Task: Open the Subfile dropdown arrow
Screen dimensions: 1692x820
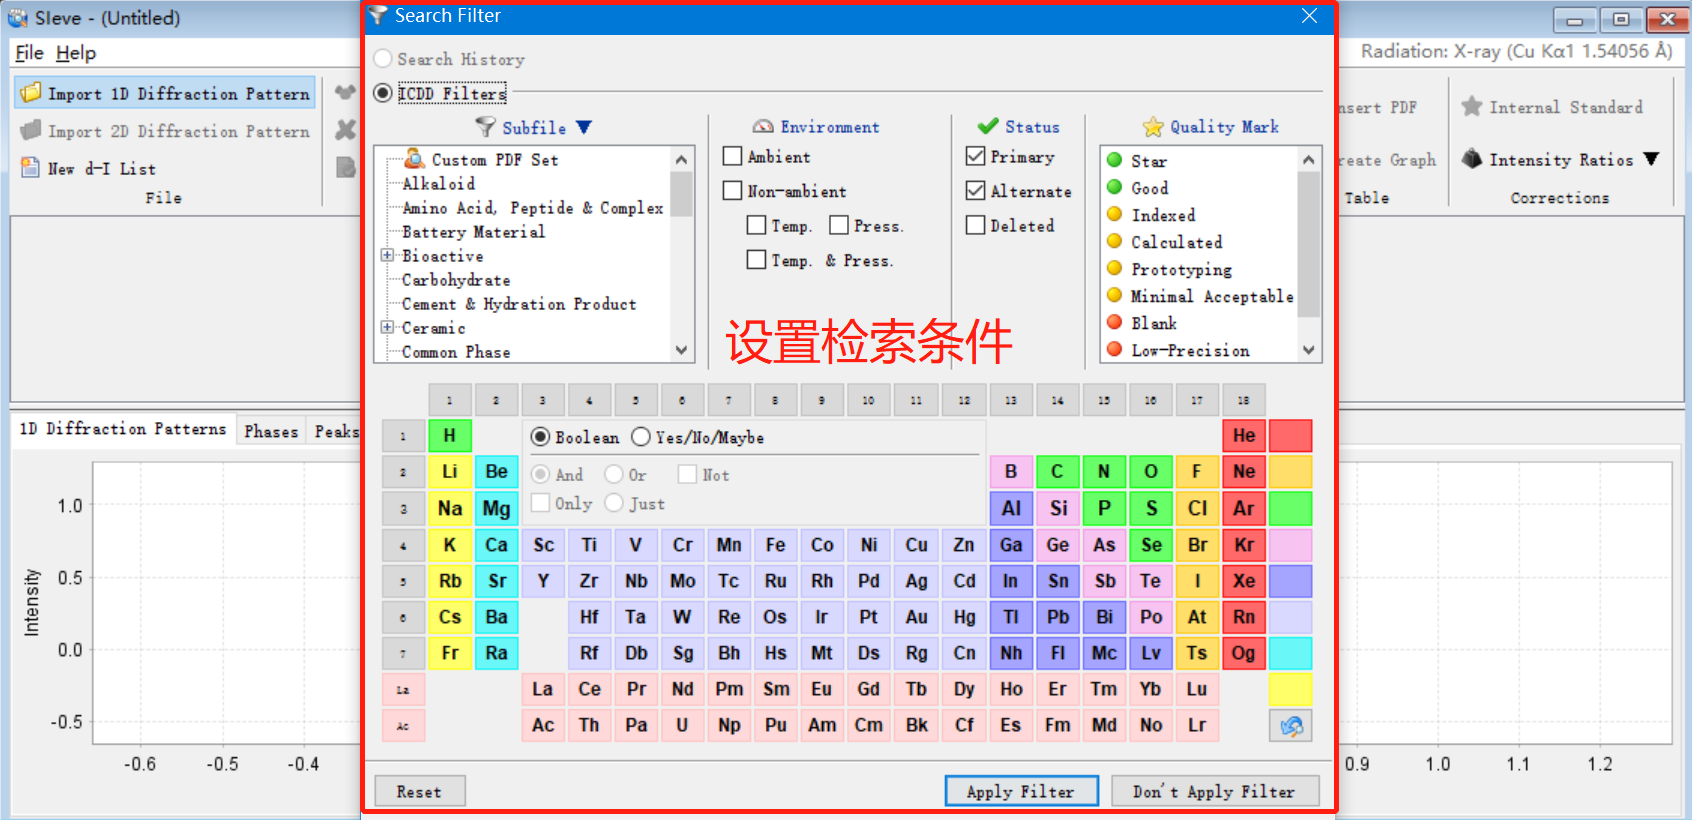Action: pos(584,127)
